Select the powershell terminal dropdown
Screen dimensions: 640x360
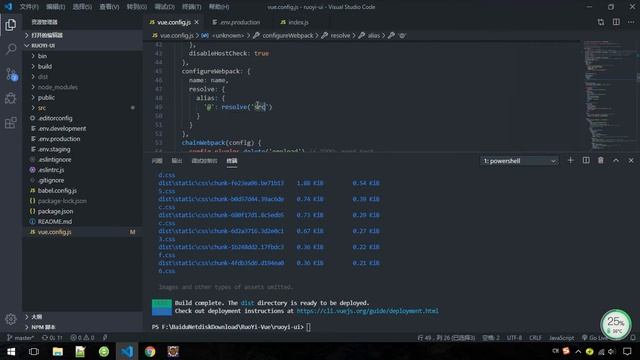tap(519, 161)
